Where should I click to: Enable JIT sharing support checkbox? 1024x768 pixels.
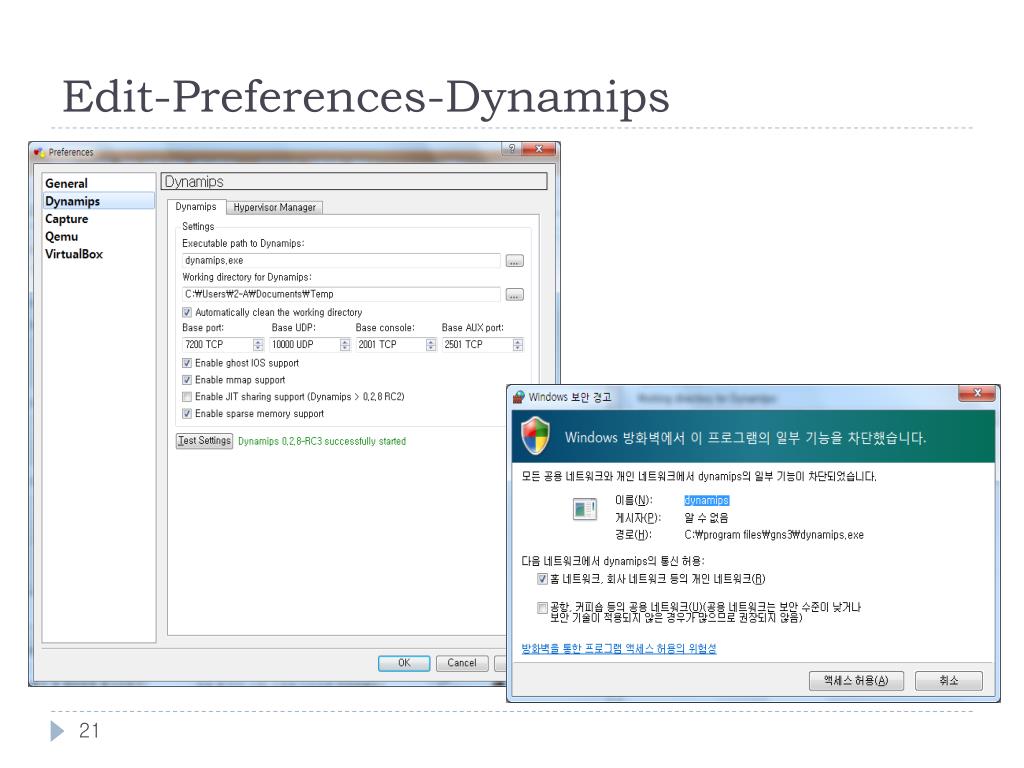point(187,397)
